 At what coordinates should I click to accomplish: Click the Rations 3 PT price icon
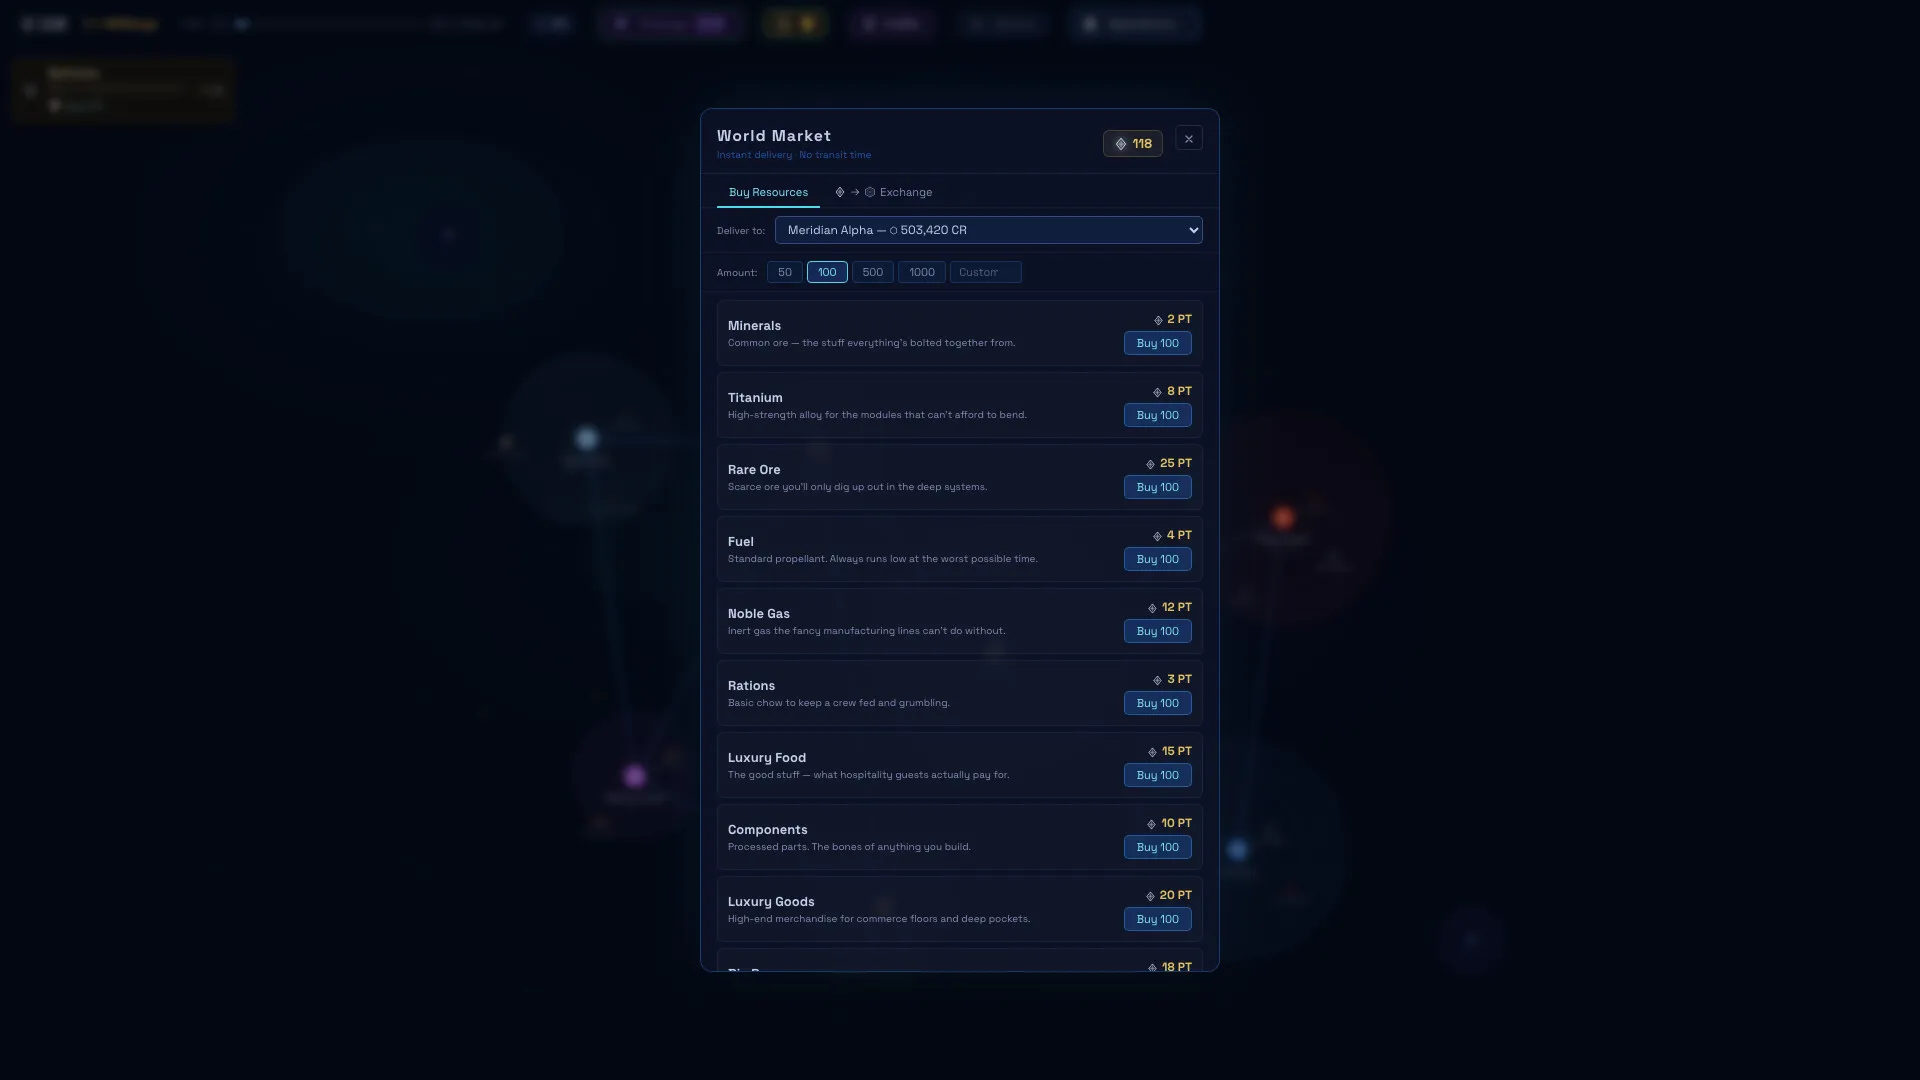pyautogui.click(x=1157, y=680)
